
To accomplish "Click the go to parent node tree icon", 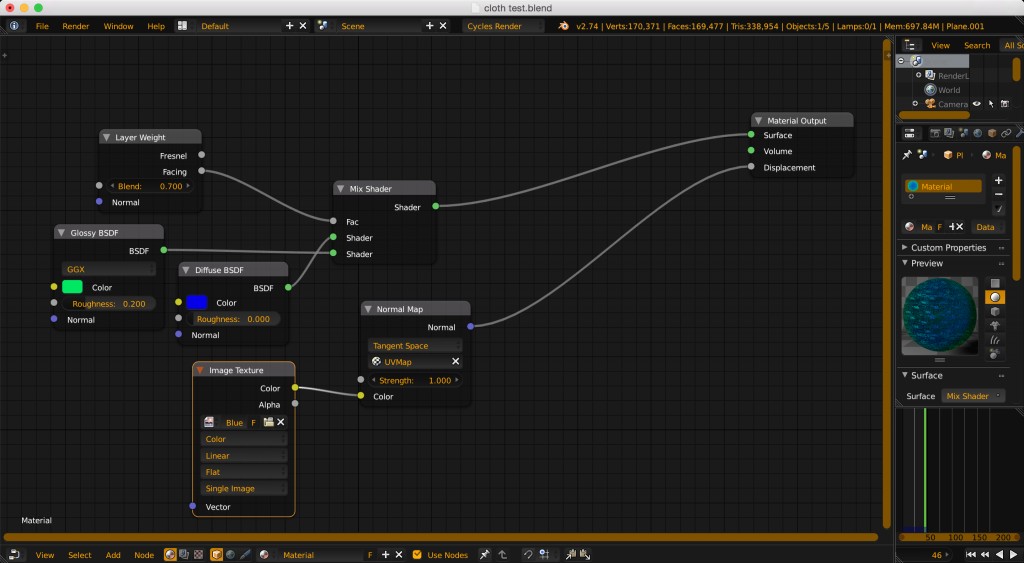I will (501, 554).
